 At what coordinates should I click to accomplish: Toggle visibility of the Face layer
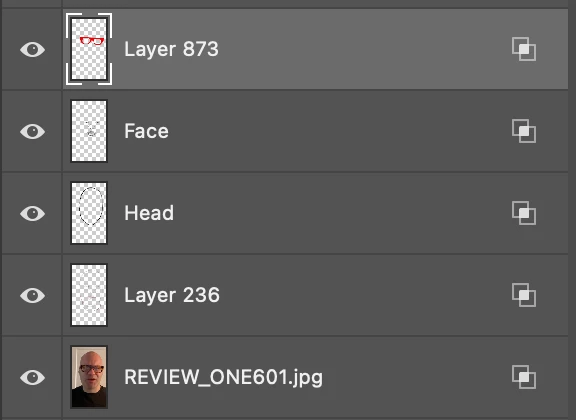32,131
